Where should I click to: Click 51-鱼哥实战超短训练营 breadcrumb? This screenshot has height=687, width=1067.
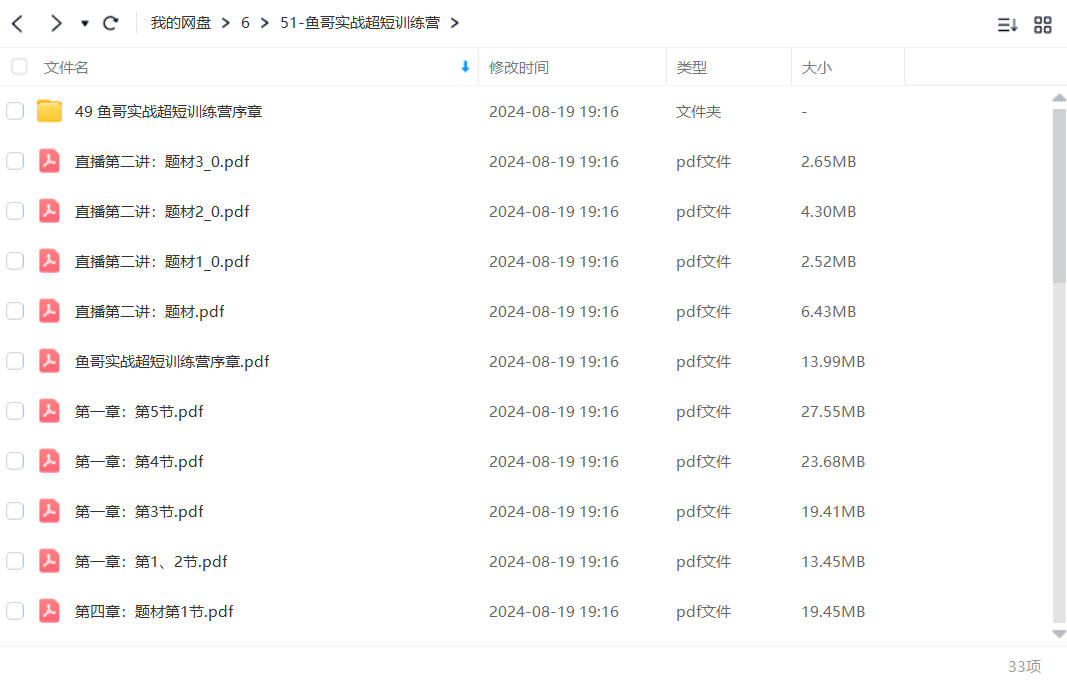tap(360, 23)
